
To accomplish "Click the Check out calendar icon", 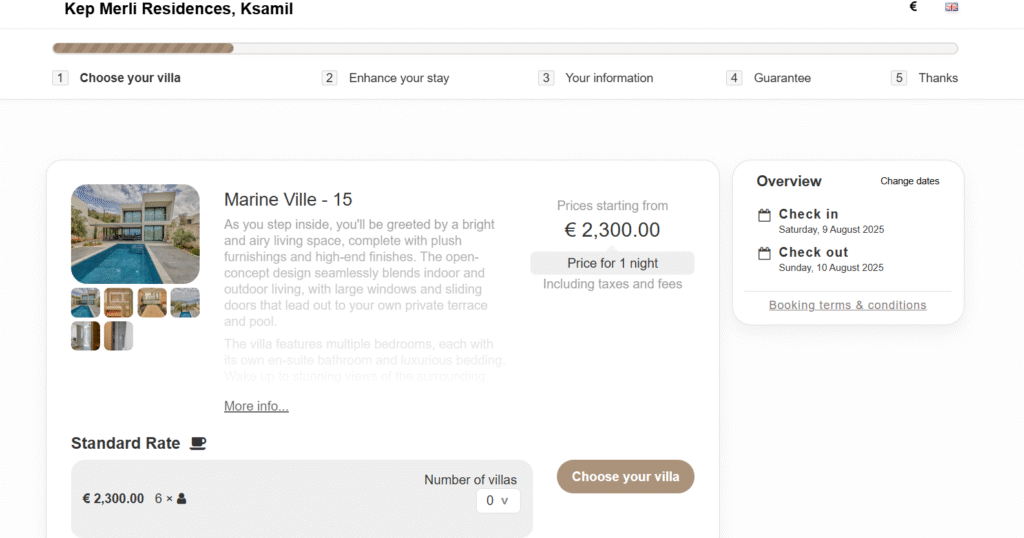I will point(764,253).
